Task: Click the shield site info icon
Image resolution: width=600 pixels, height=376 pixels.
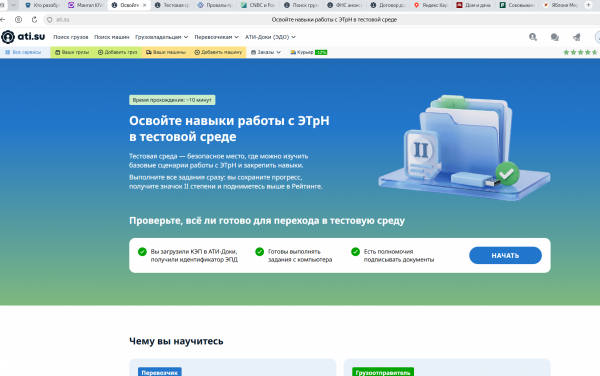Action: [49, 20]
